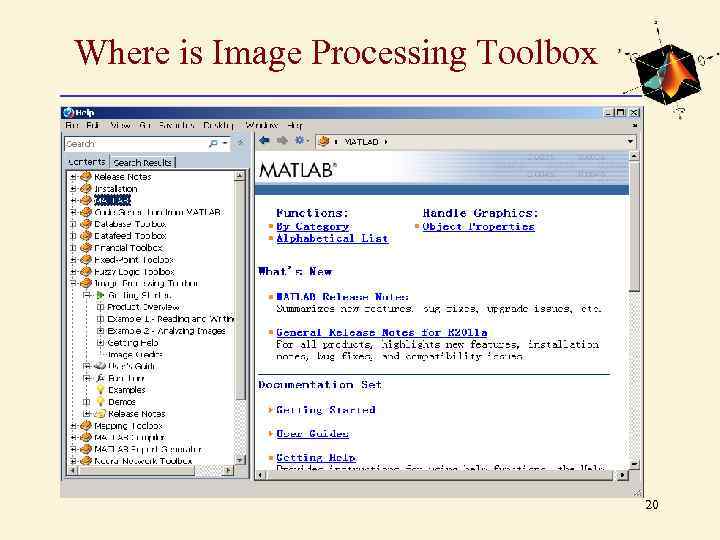Screen dimensions: 720x540
Task: Open the Getting Help link
Action: [316, 457]
